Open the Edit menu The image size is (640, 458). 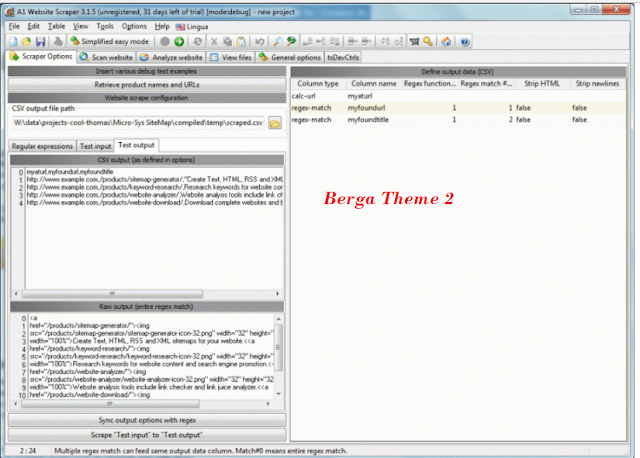click(x=33, y=27)
